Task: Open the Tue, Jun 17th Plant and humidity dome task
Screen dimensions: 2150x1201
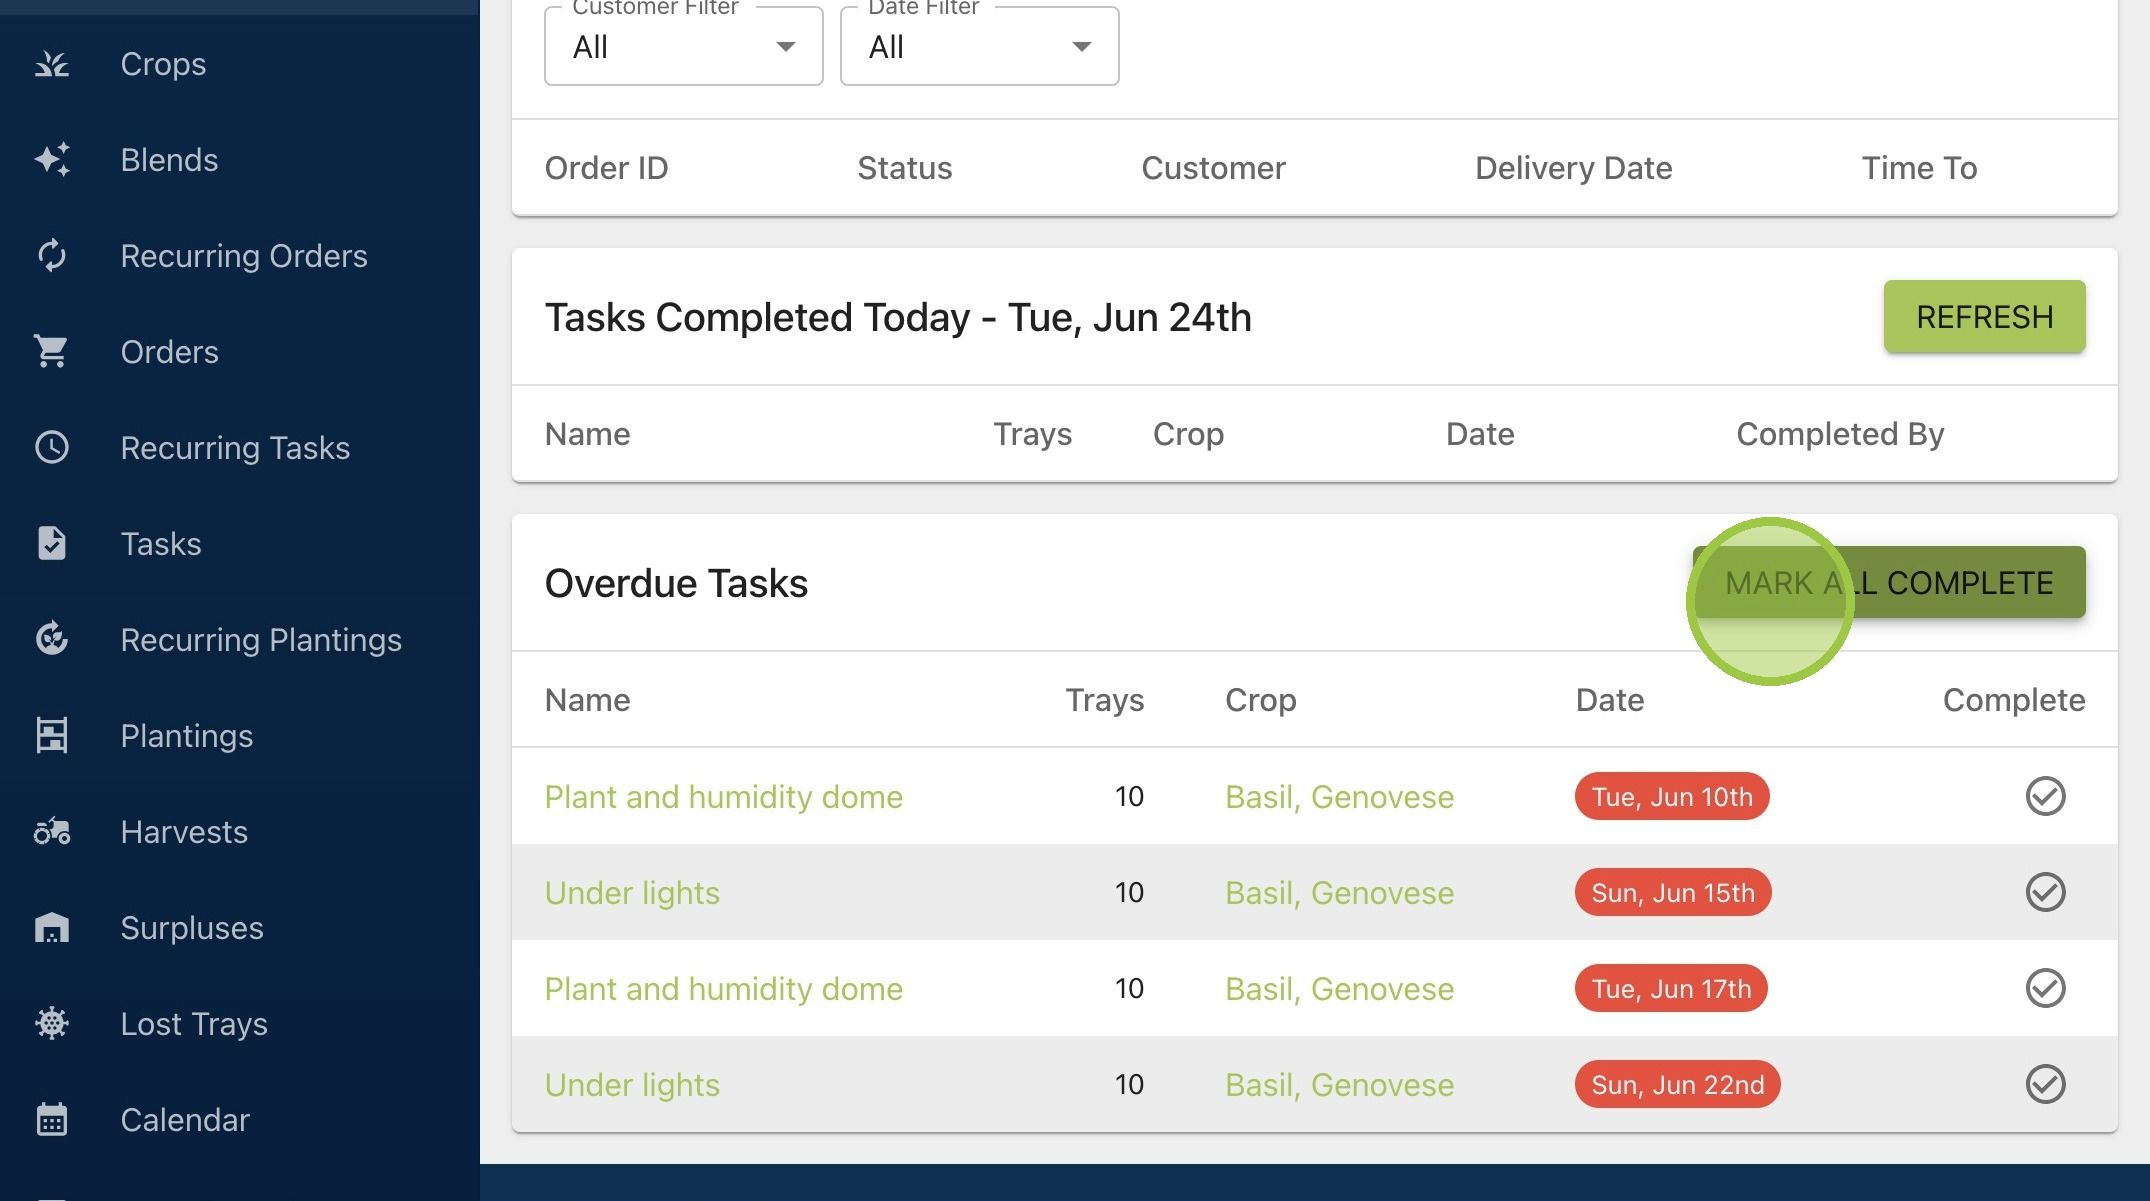Action: (723, 989)
